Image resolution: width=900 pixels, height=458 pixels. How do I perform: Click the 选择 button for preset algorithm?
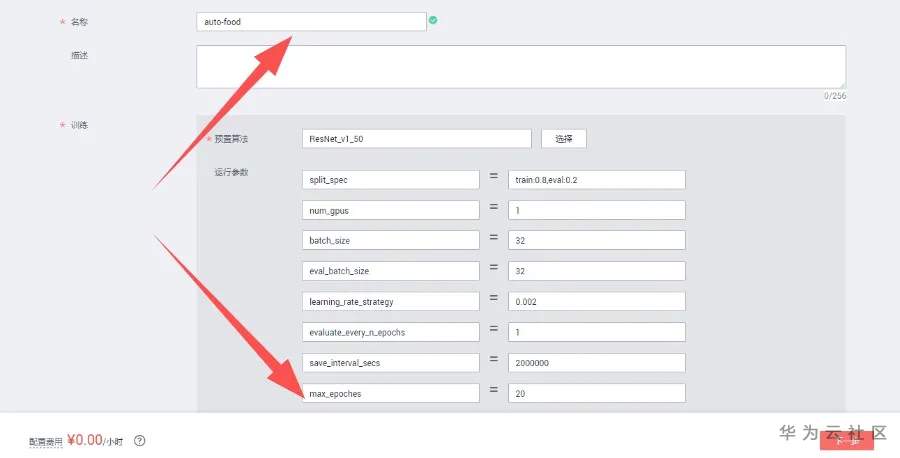pos(563,139)
